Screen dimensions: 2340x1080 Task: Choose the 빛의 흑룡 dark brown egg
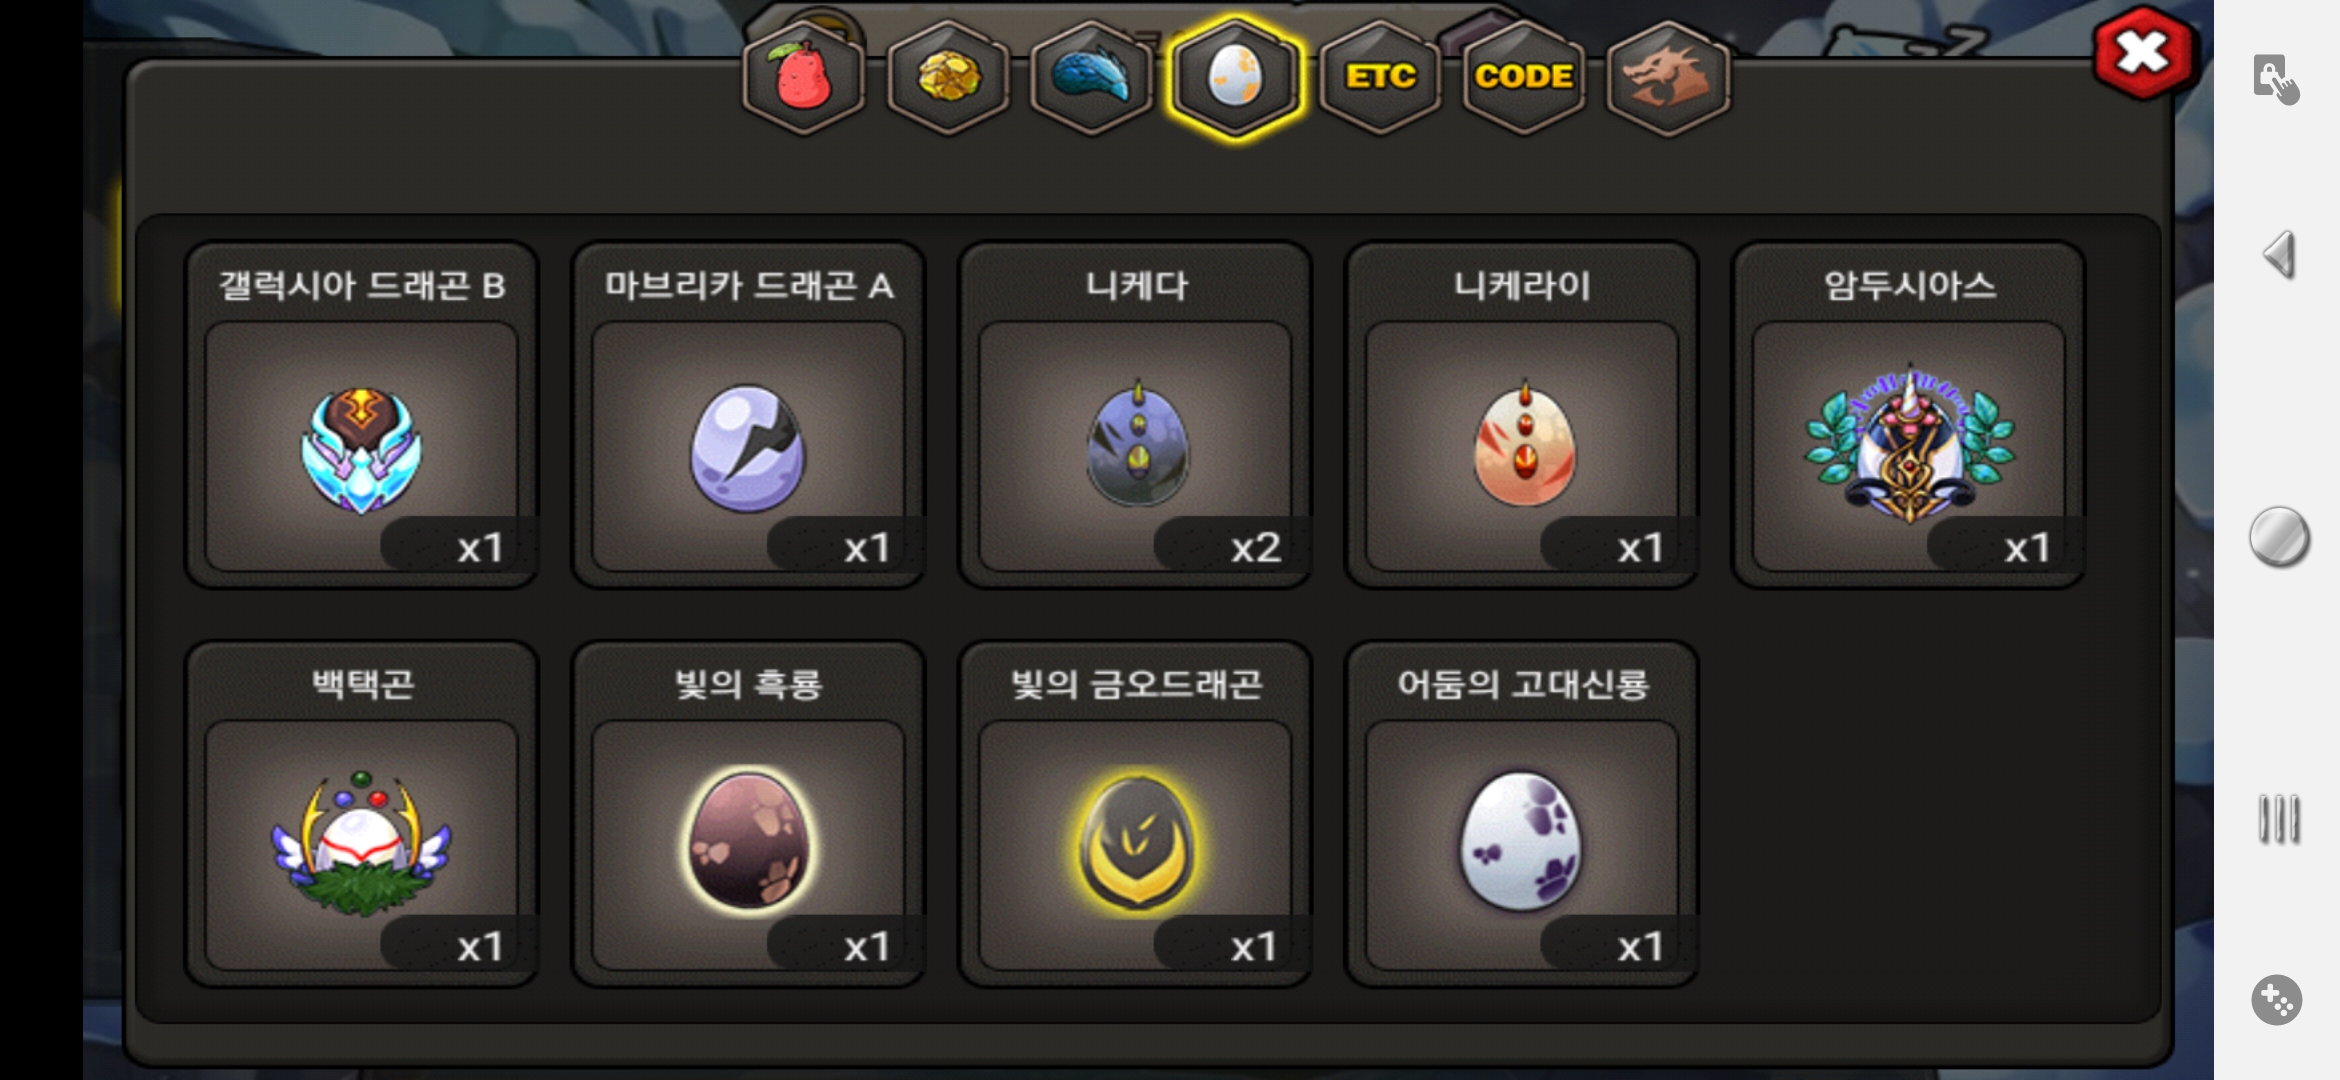748,814
